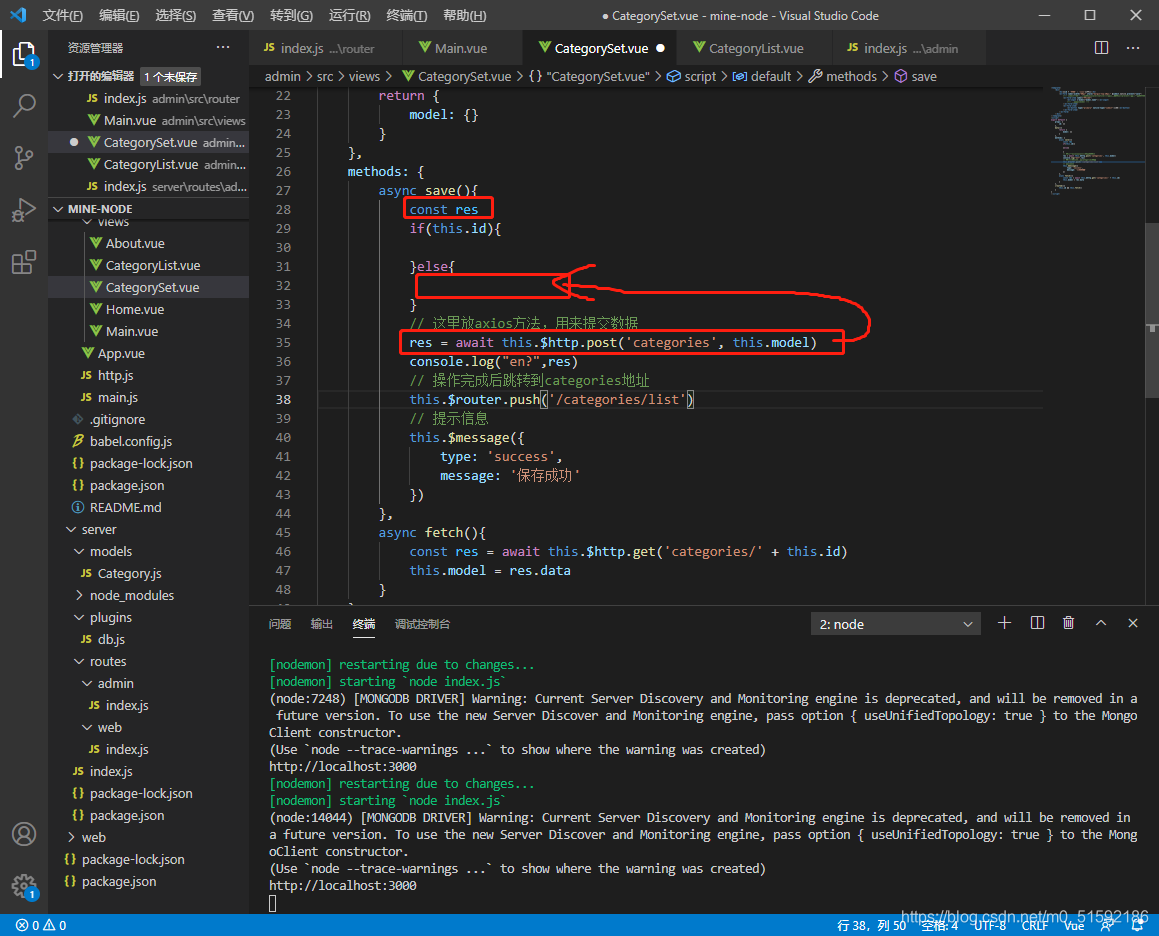Maximize the terminal panel with chevron up
Image resolution: width=1159 pixels, height=936 pixels.
click(1101, 623)
